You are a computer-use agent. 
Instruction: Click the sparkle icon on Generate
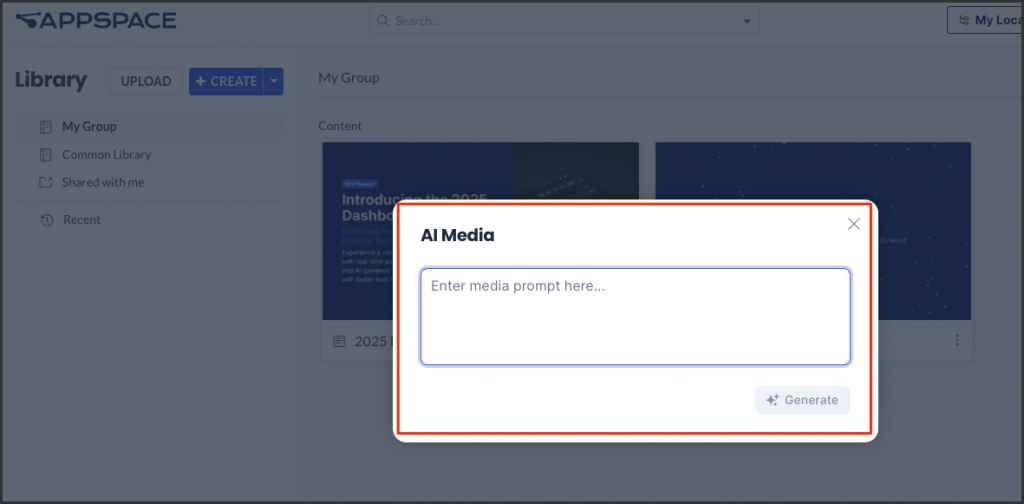pos(773,400)
